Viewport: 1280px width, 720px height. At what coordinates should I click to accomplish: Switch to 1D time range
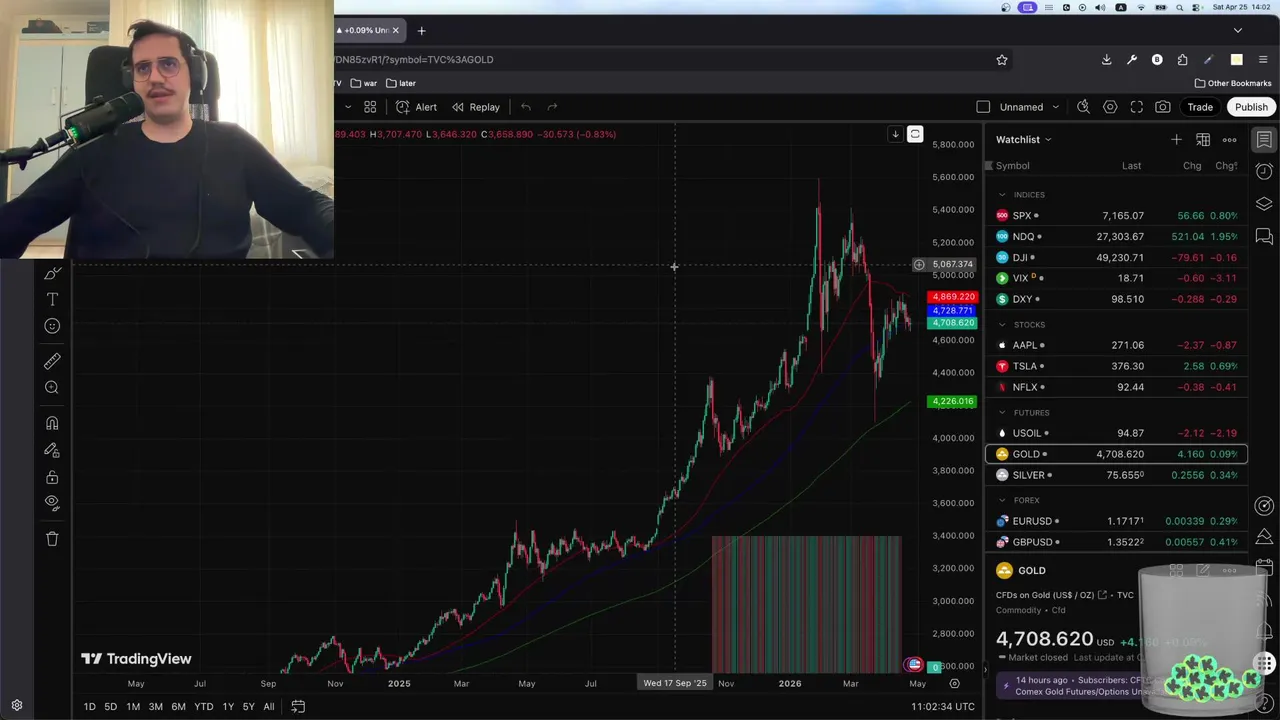point(89,707)
